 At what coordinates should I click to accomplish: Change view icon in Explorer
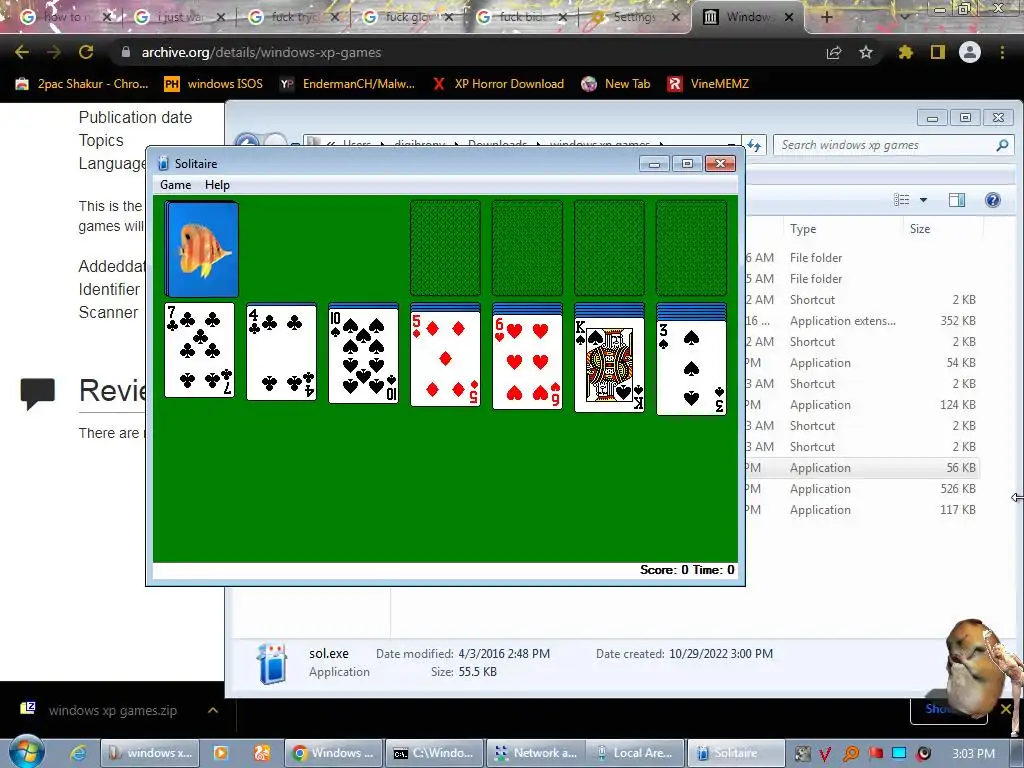click(x=902, y=200)
